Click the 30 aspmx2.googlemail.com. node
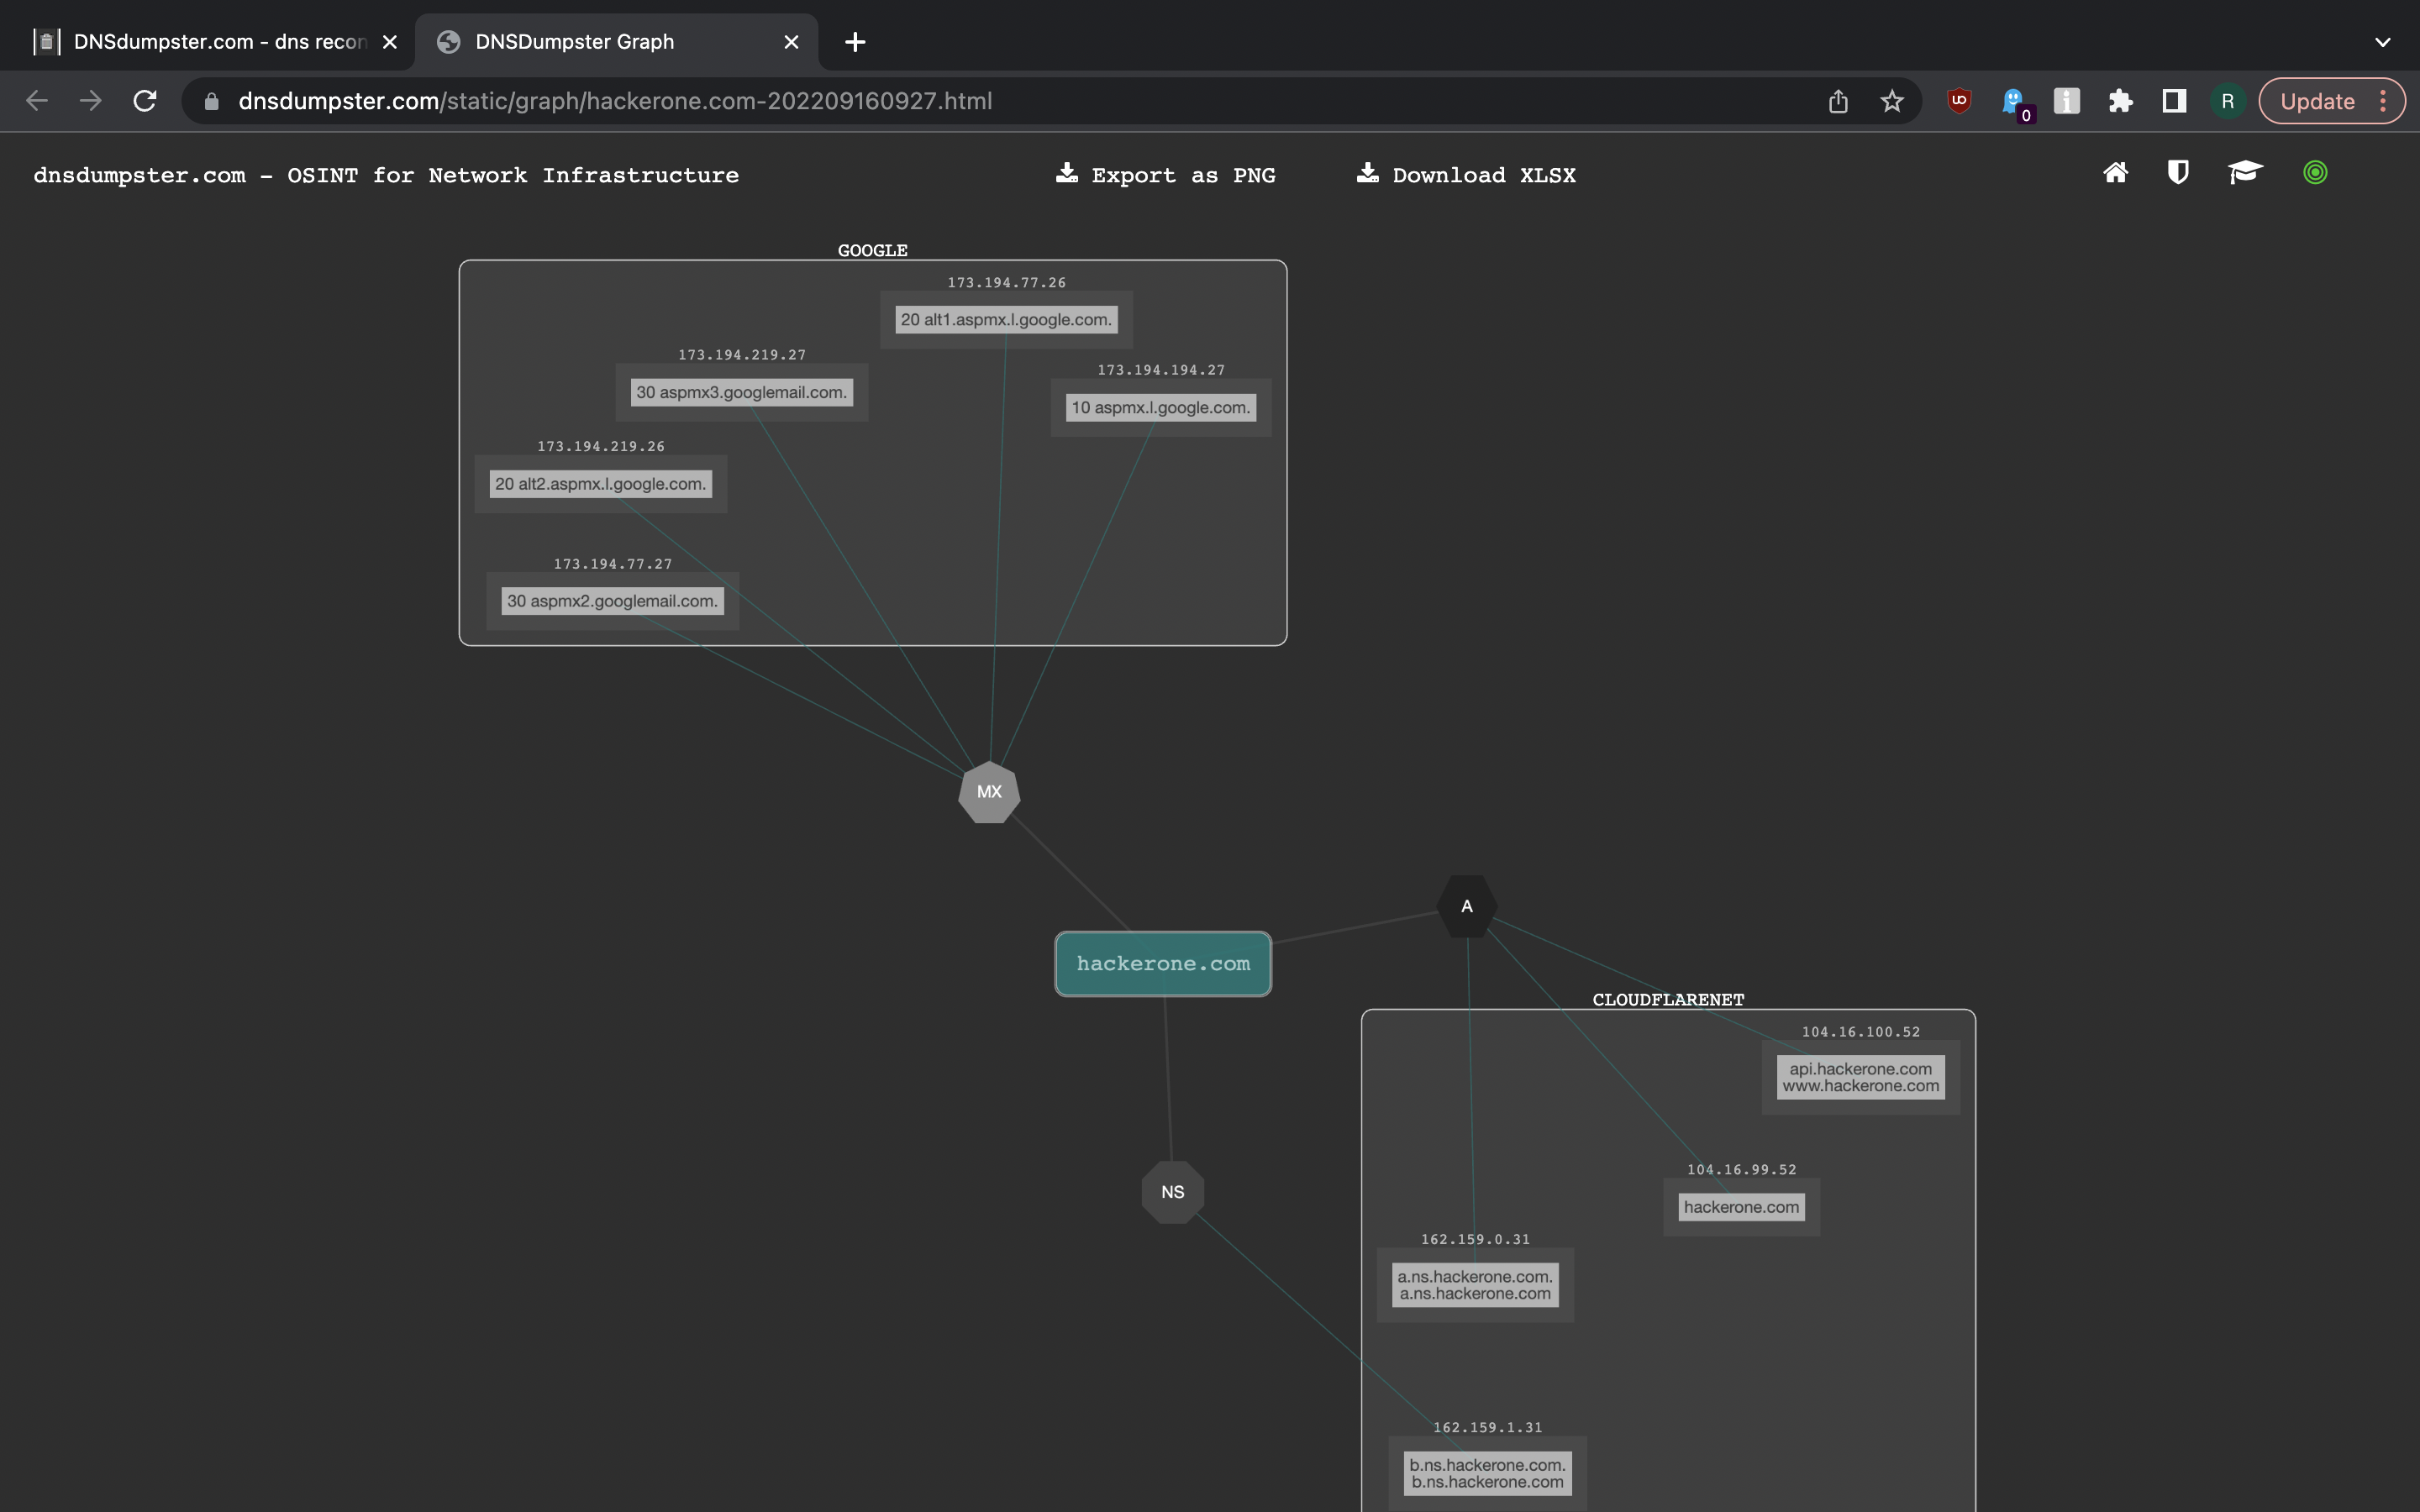The height and width of the screenshot is (1512, 2420). [613, 601]
